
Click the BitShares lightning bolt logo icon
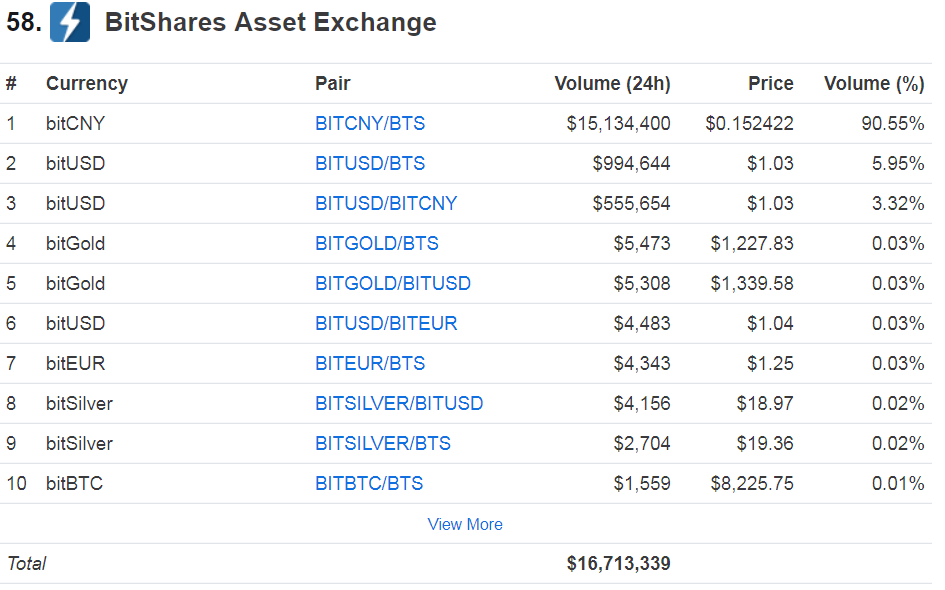[70, 22]
